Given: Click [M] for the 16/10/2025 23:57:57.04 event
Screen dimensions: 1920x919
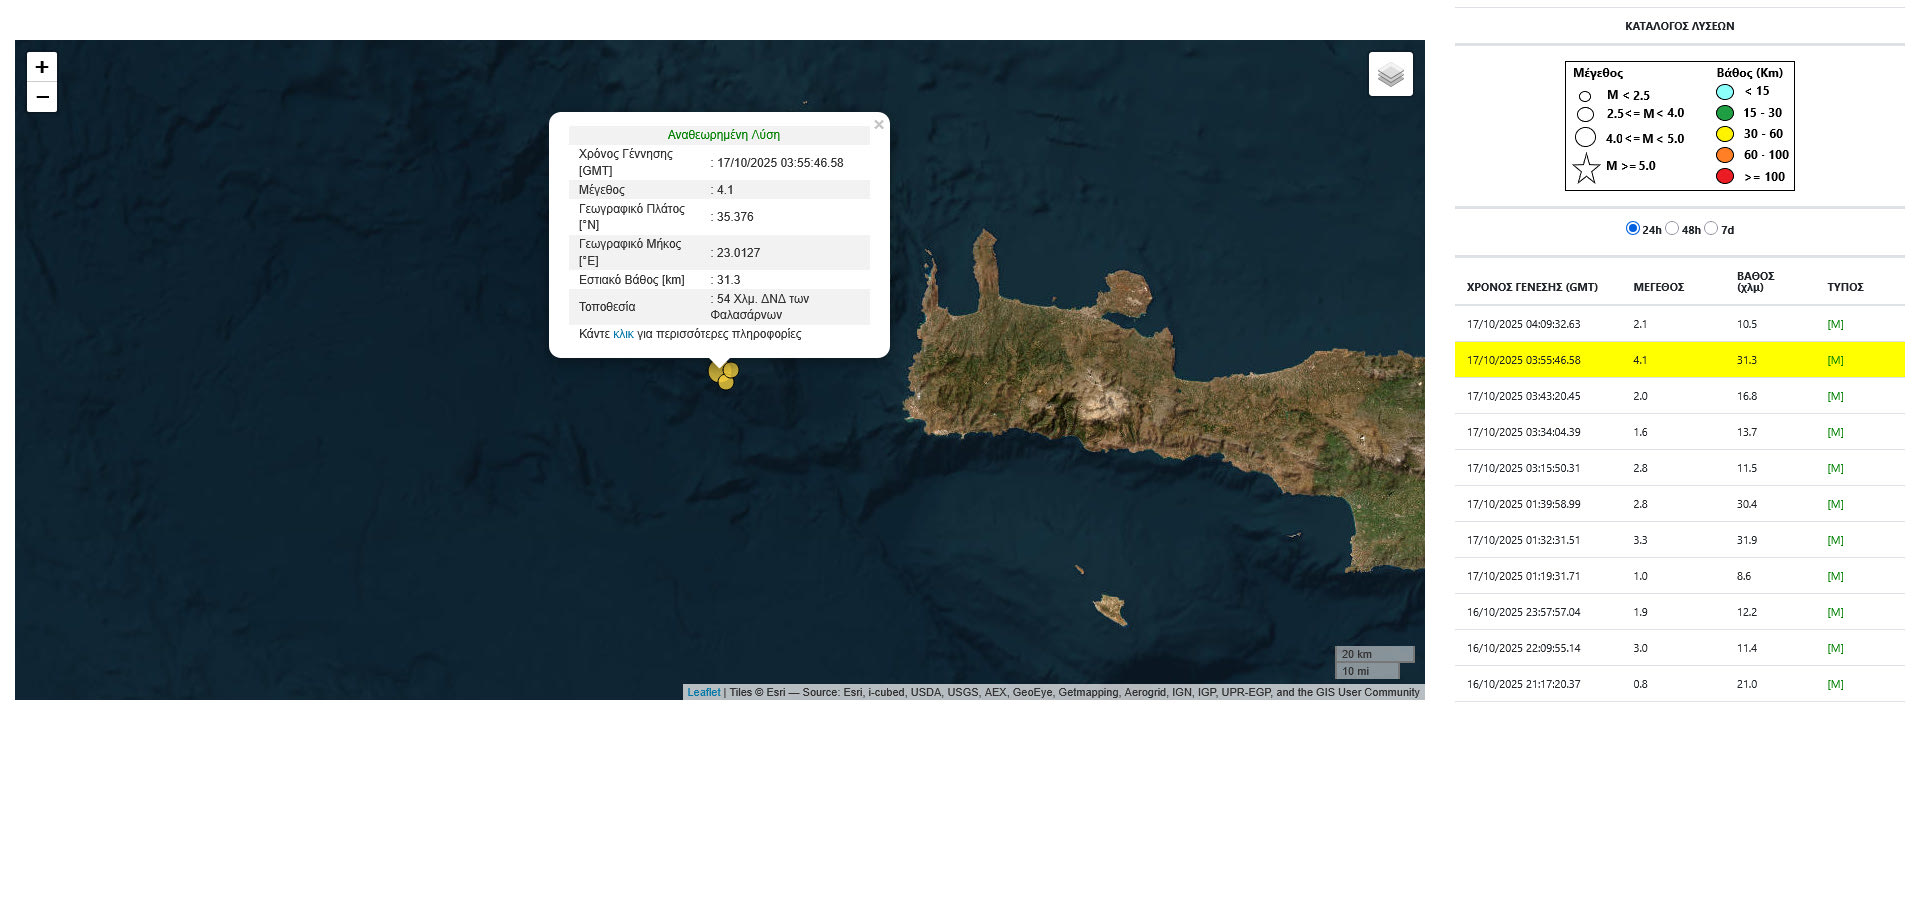Looking at the screenshot, I should click(x=1835, y=612).
